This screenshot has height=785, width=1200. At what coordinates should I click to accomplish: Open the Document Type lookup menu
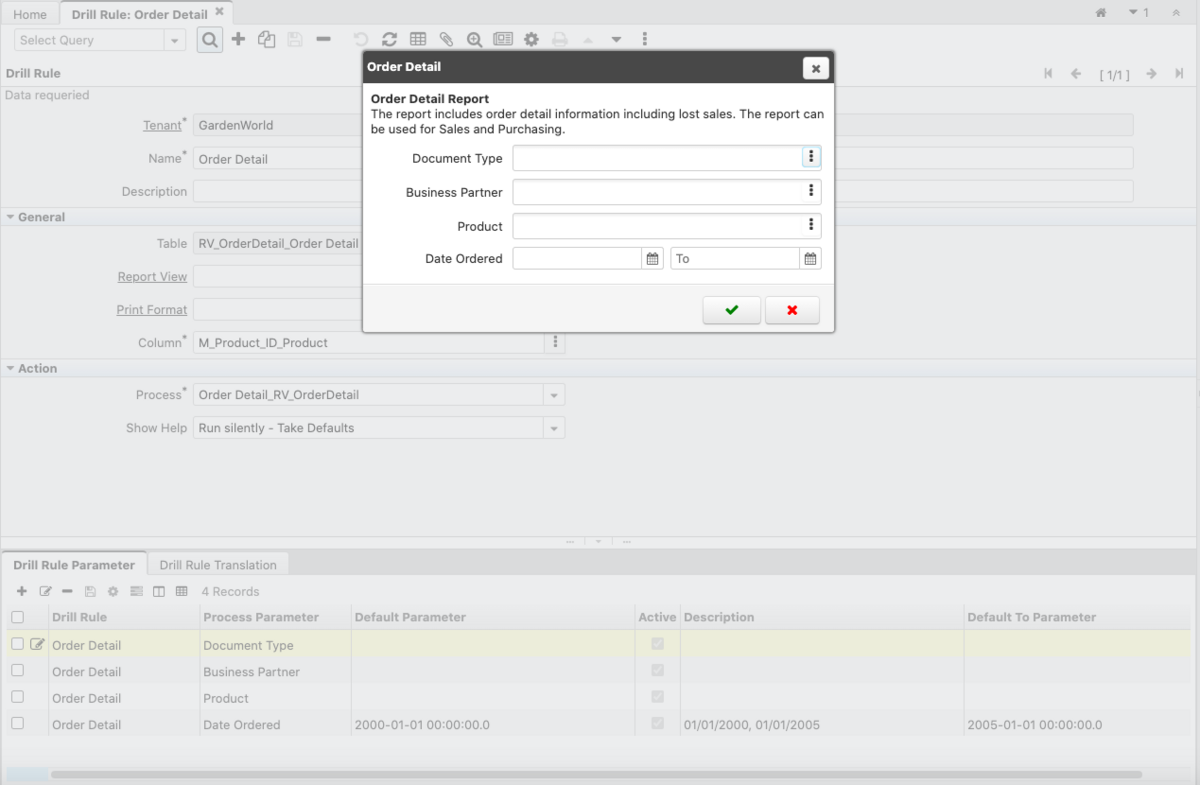811,157
